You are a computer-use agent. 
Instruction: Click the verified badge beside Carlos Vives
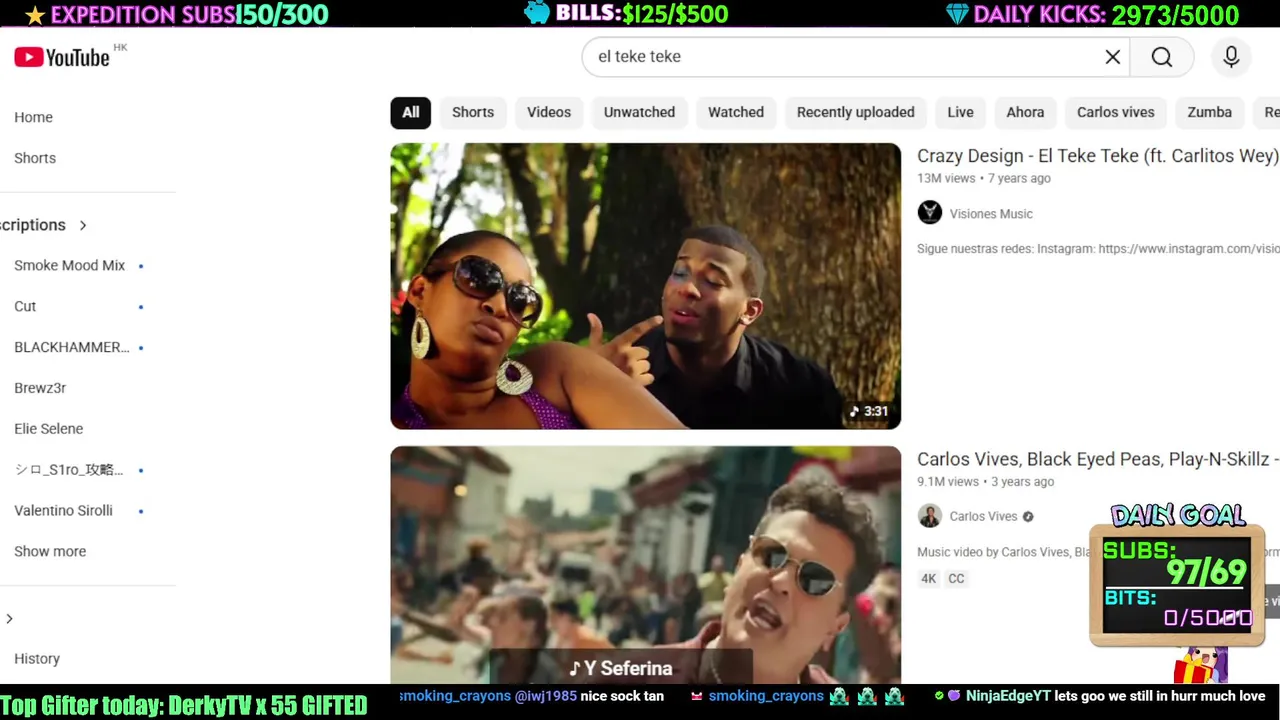tap(1028, 517)
